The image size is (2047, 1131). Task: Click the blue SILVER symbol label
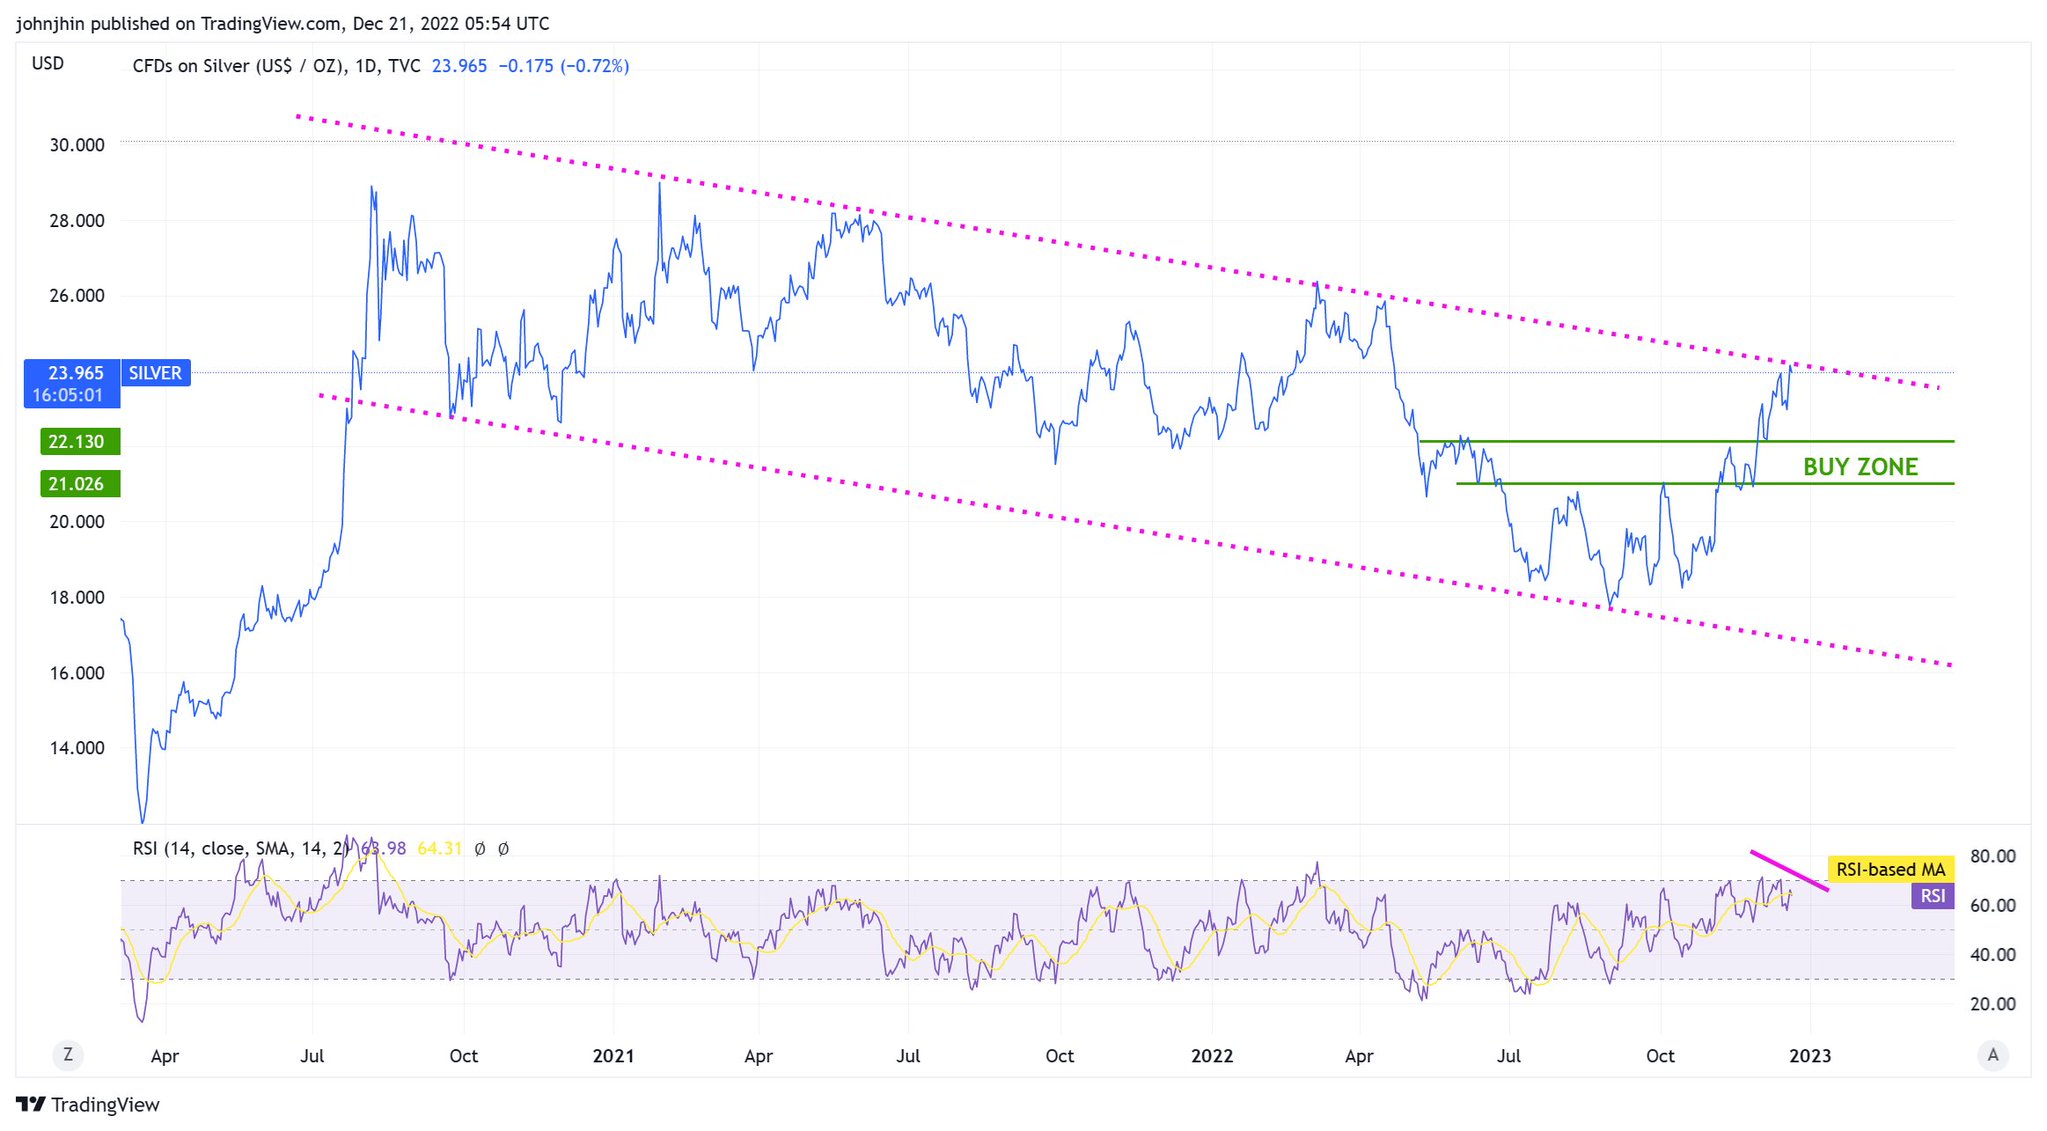[156, 373]
